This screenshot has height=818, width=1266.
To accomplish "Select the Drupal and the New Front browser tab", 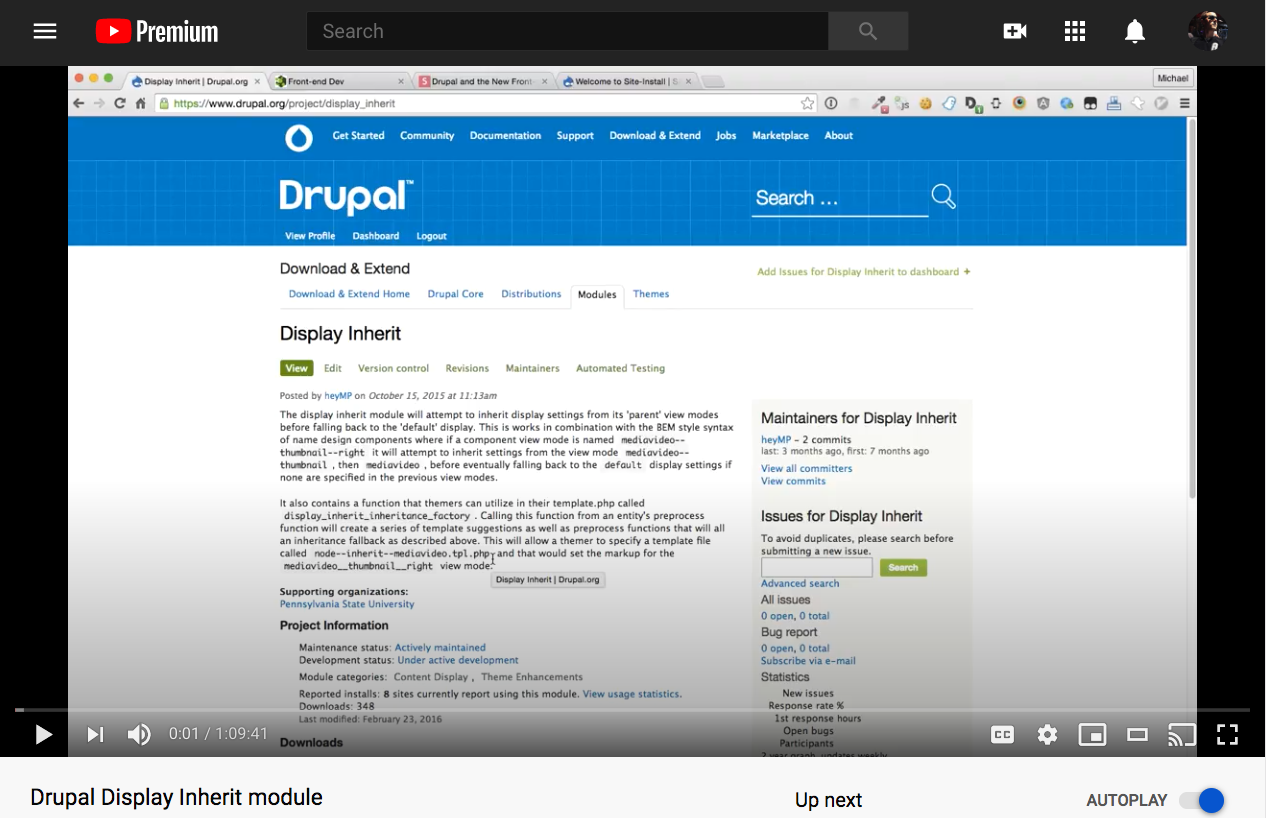I will pyautogui.click(x=483, y=82).
